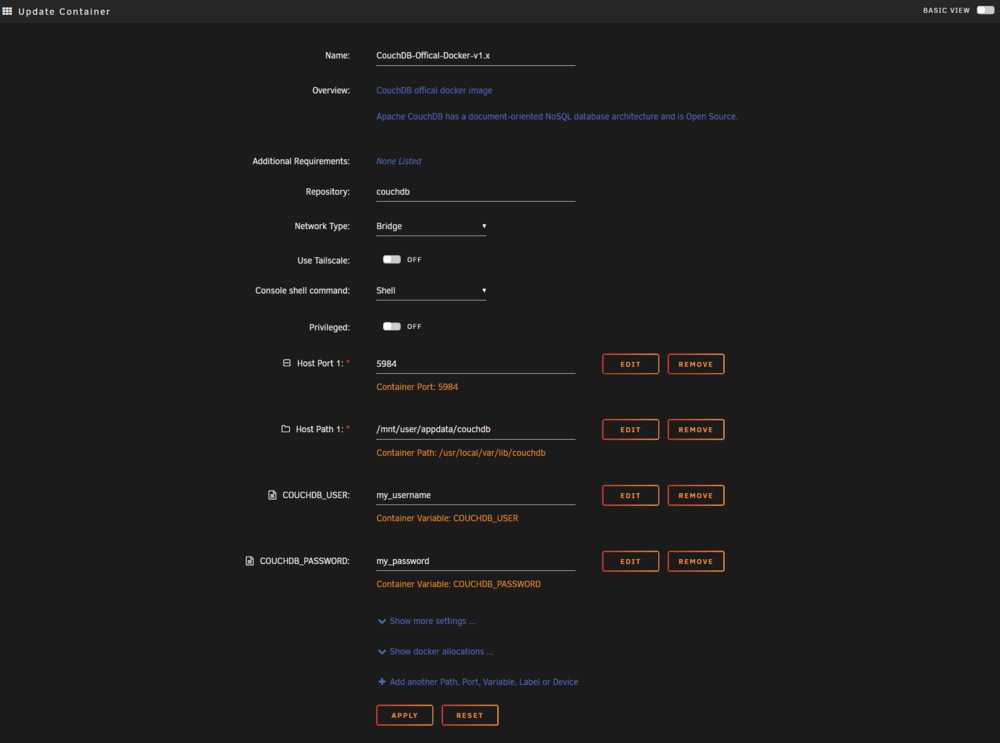
Task: Toggle the Basic View switch
Action: coord(985,10)
